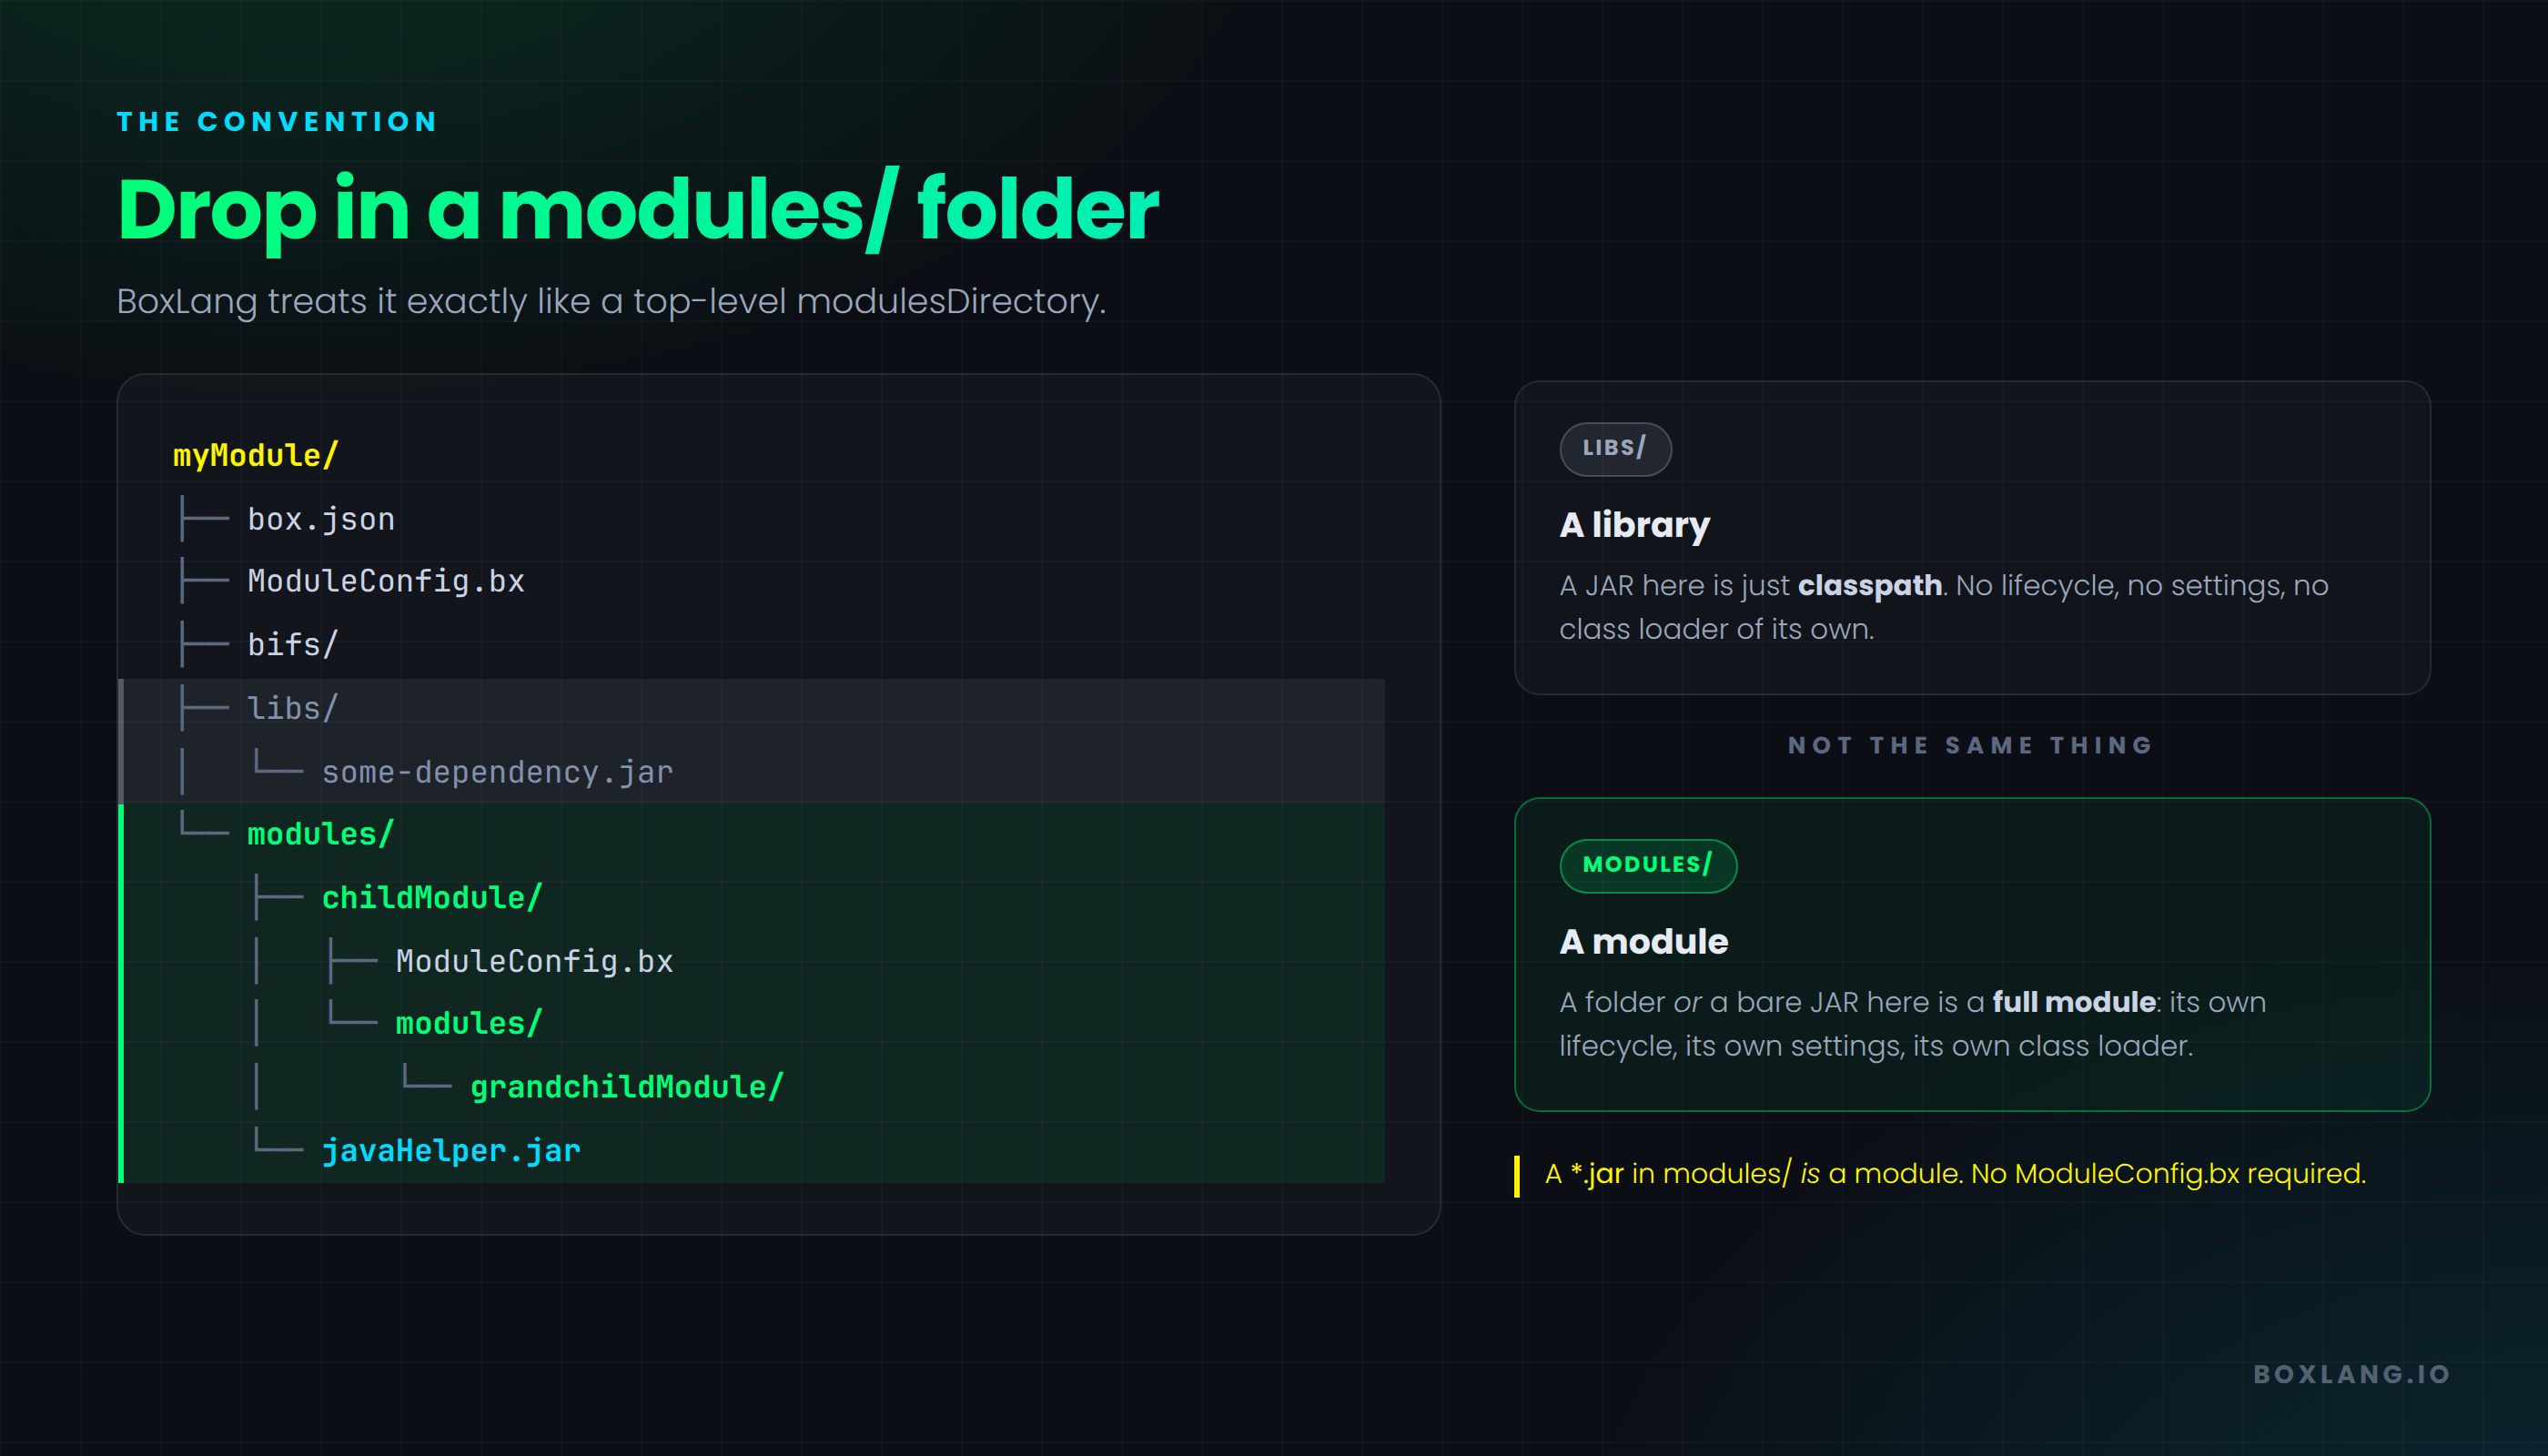This screenshot has width=2548, height=1456.
Task: Select the childModule/ folder
Action: [432, 898]
